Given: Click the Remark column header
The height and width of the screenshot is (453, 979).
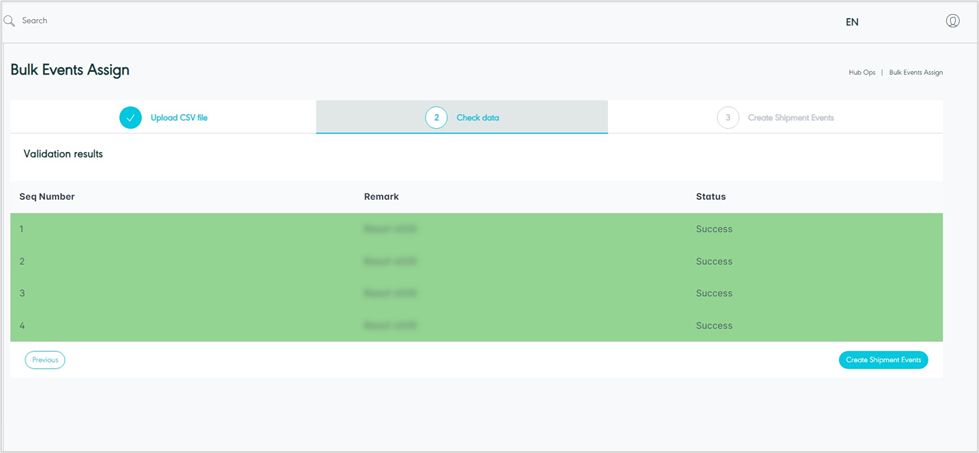Looking at the screenshot, I should click(x=381, y=197).
